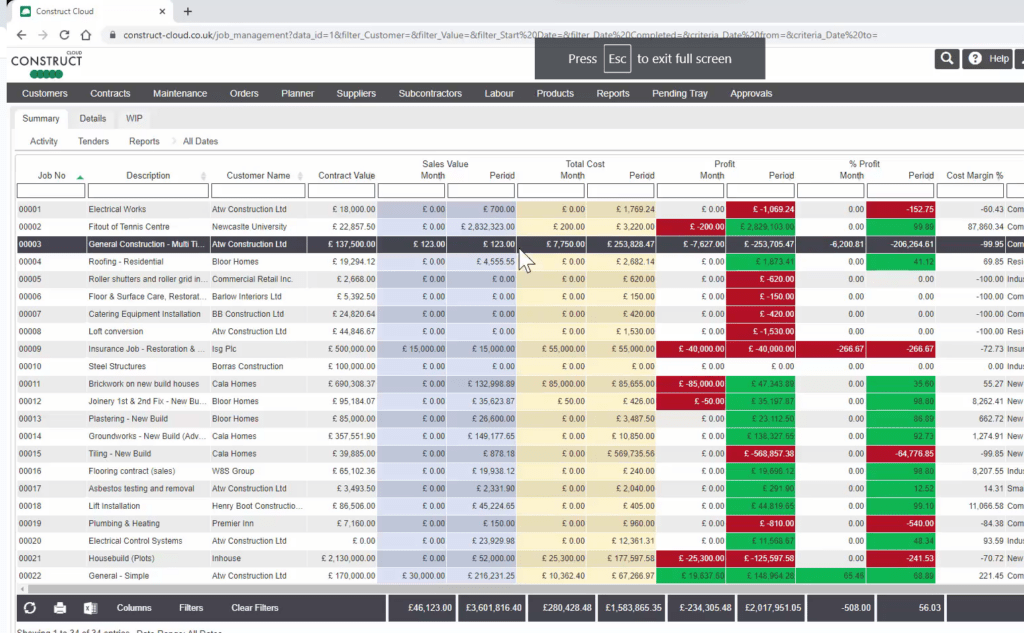The image size is (1024, 633).
Task: Select Housebuild (Plots) job row
Action: [520, 559]
